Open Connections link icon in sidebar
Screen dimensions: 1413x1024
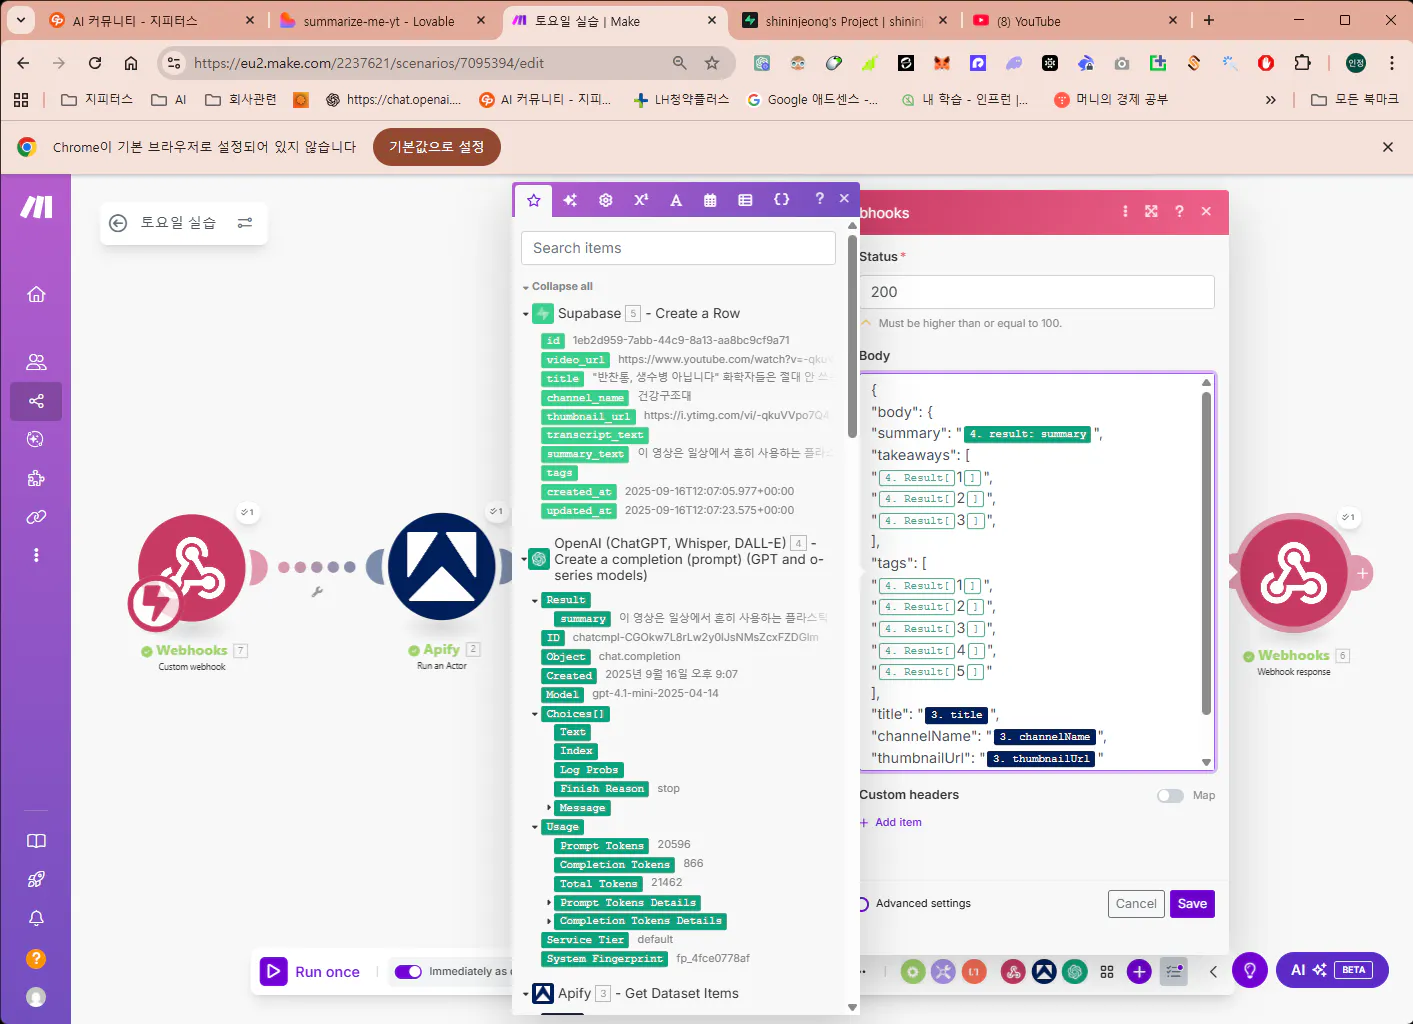[36, 517]
